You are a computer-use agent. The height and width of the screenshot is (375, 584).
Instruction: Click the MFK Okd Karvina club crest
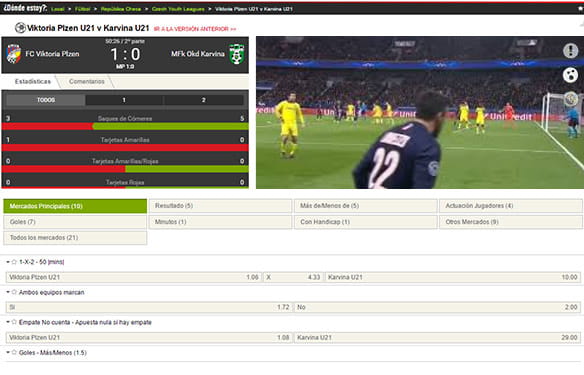pos(237,54)
